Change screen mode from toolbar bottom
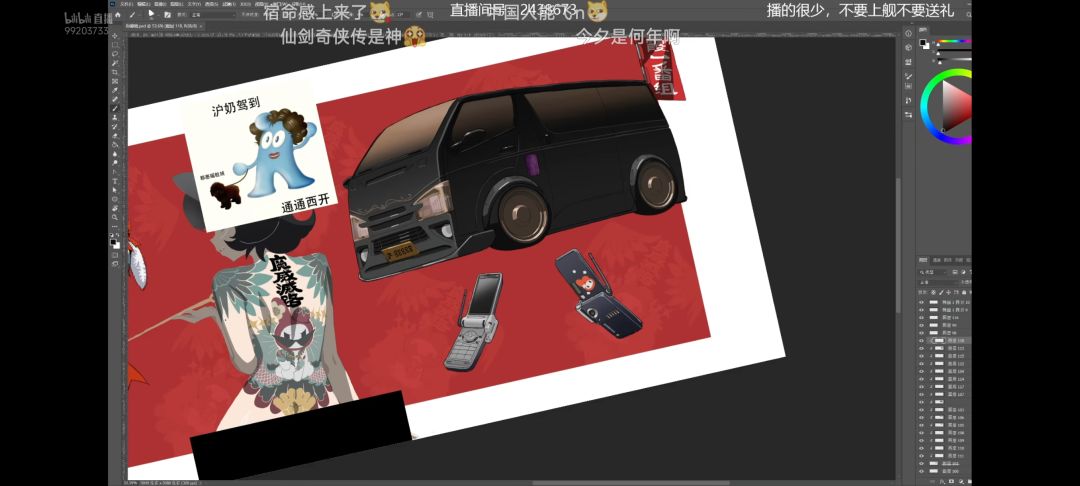The width and height of the screenshot is (1080, 486). pyautogui.click(x=114, y=264)
